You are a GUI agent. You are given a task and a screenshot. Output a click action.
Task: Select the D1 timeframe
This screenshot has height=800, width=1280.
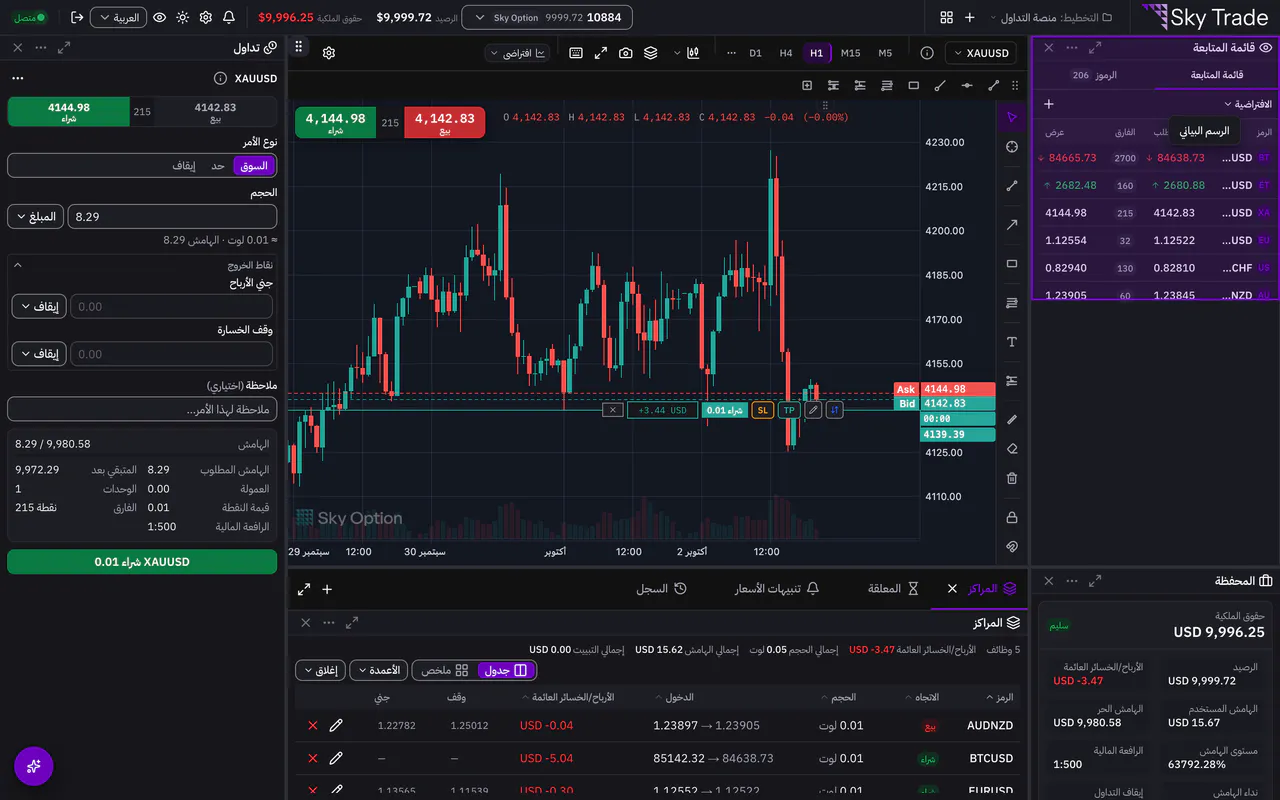755,53
